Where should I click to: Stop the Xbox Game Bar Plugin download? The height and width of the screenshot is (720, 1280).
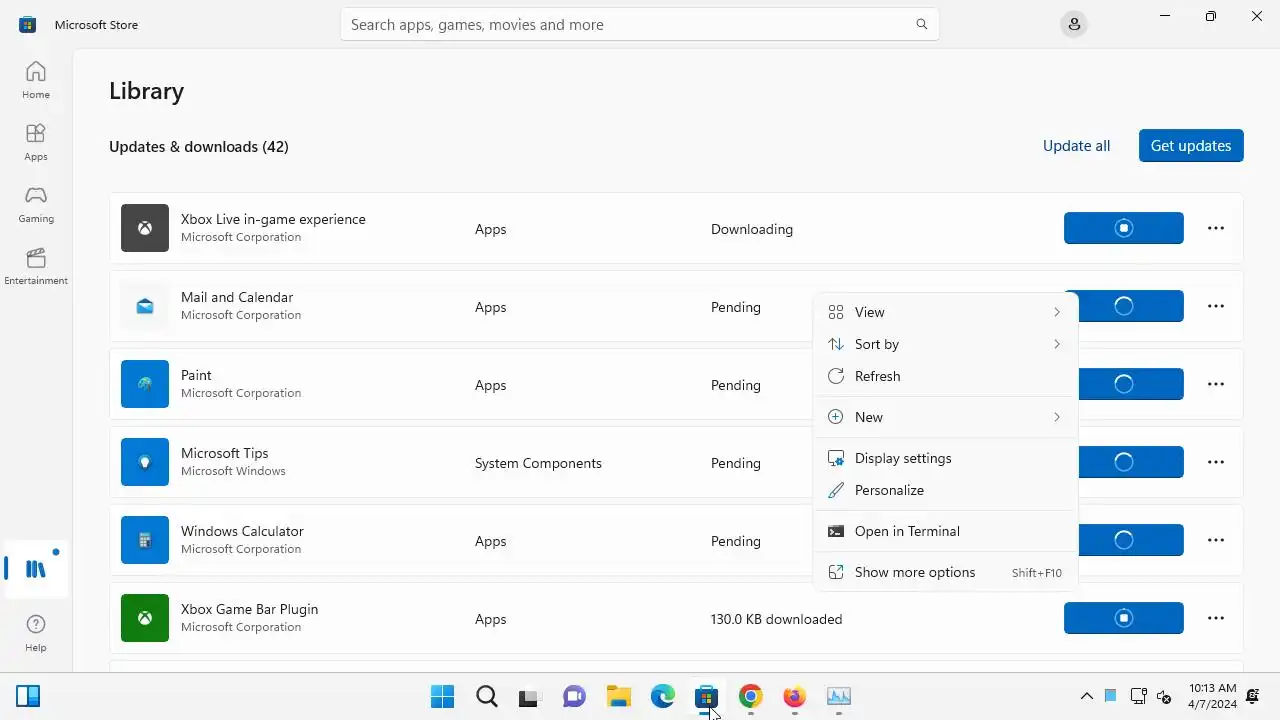(1124, 618)
